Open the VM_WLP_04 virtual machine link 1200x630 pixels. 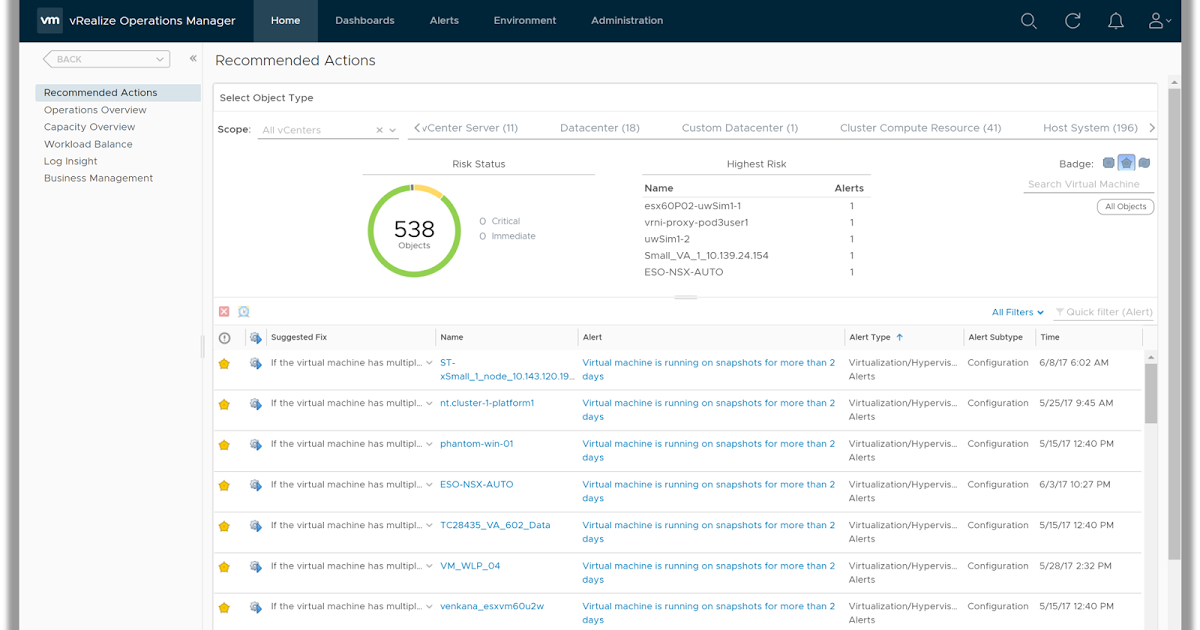tap(470, 566)
